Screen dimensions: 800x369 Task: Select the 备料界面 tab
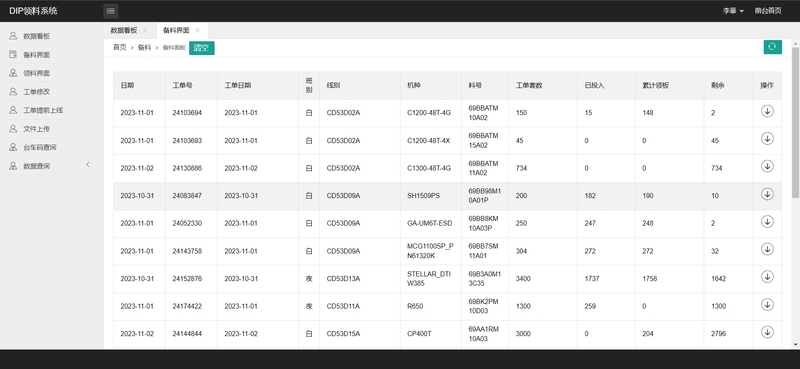(176, 31)
